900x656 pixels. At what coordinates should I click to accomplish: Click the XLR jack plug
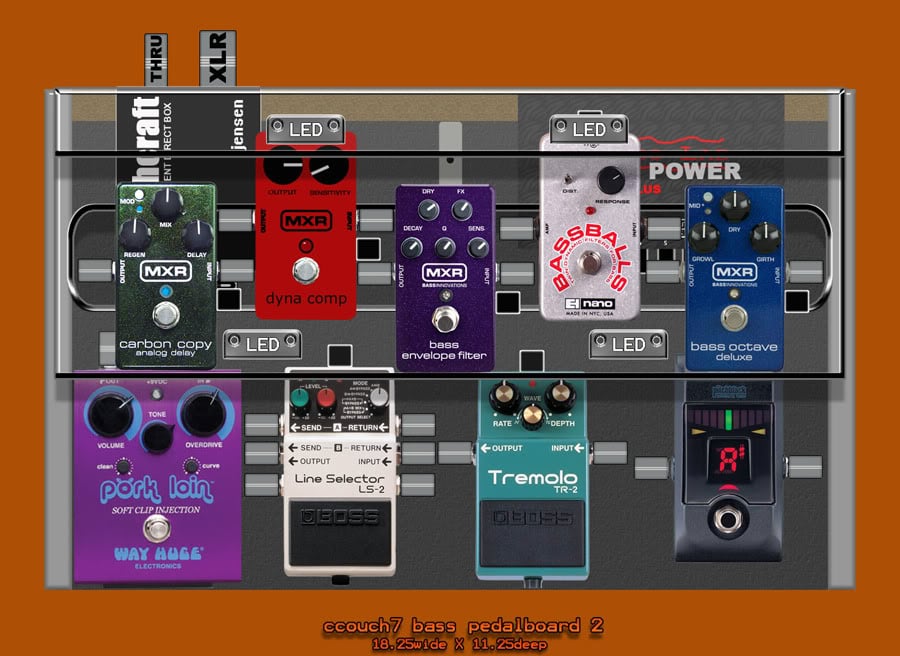pos(218,58)
